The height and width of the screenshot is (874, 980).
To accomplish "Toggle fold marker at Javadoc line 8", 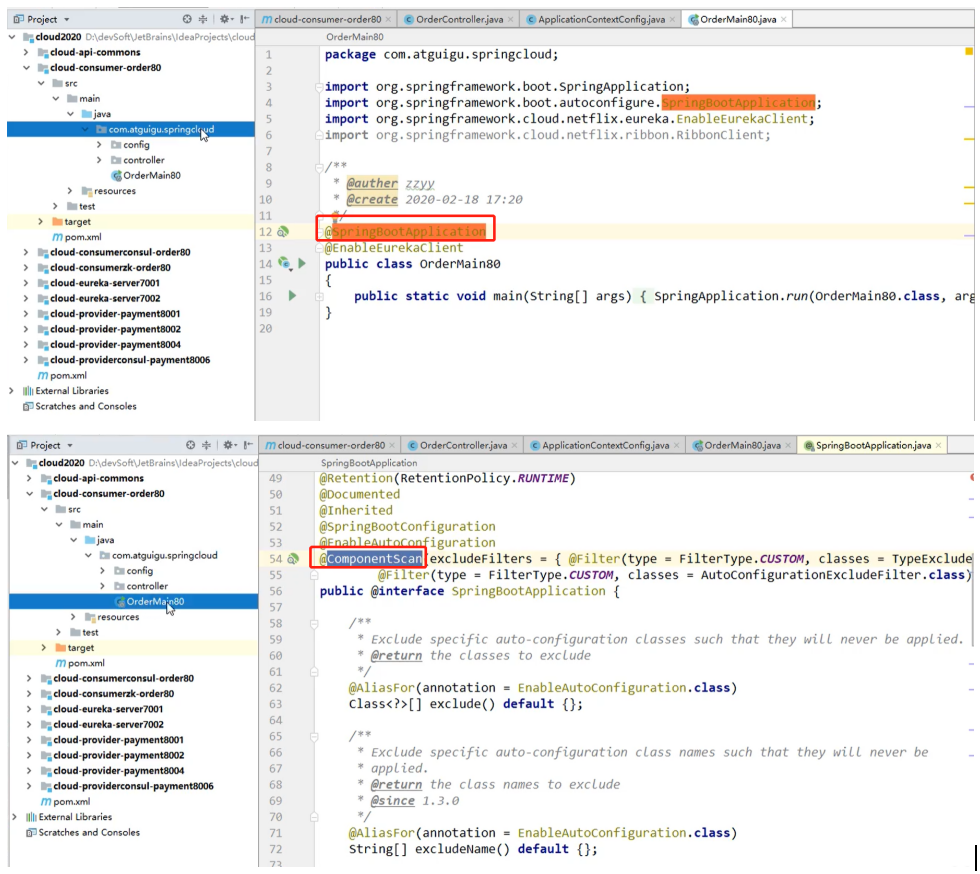I will [x=319, y=167].
